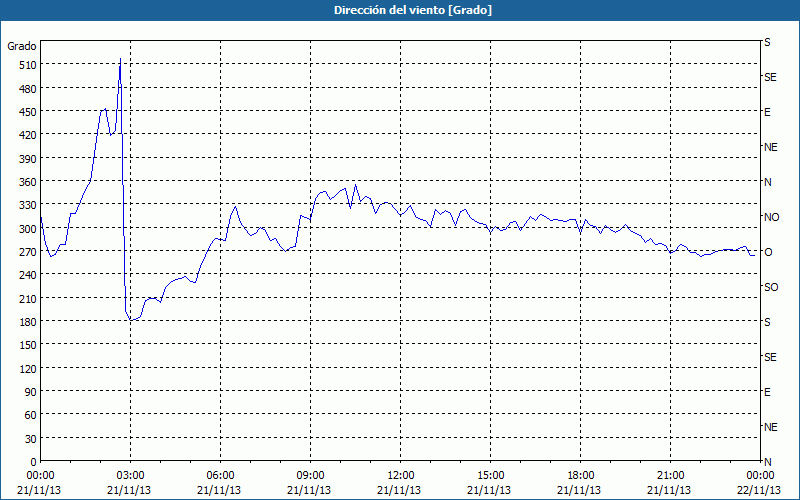Select the 180 value on the left axis
Image resolution: width=800 pixels, height=500 pixels.
[x=28, y=322]
